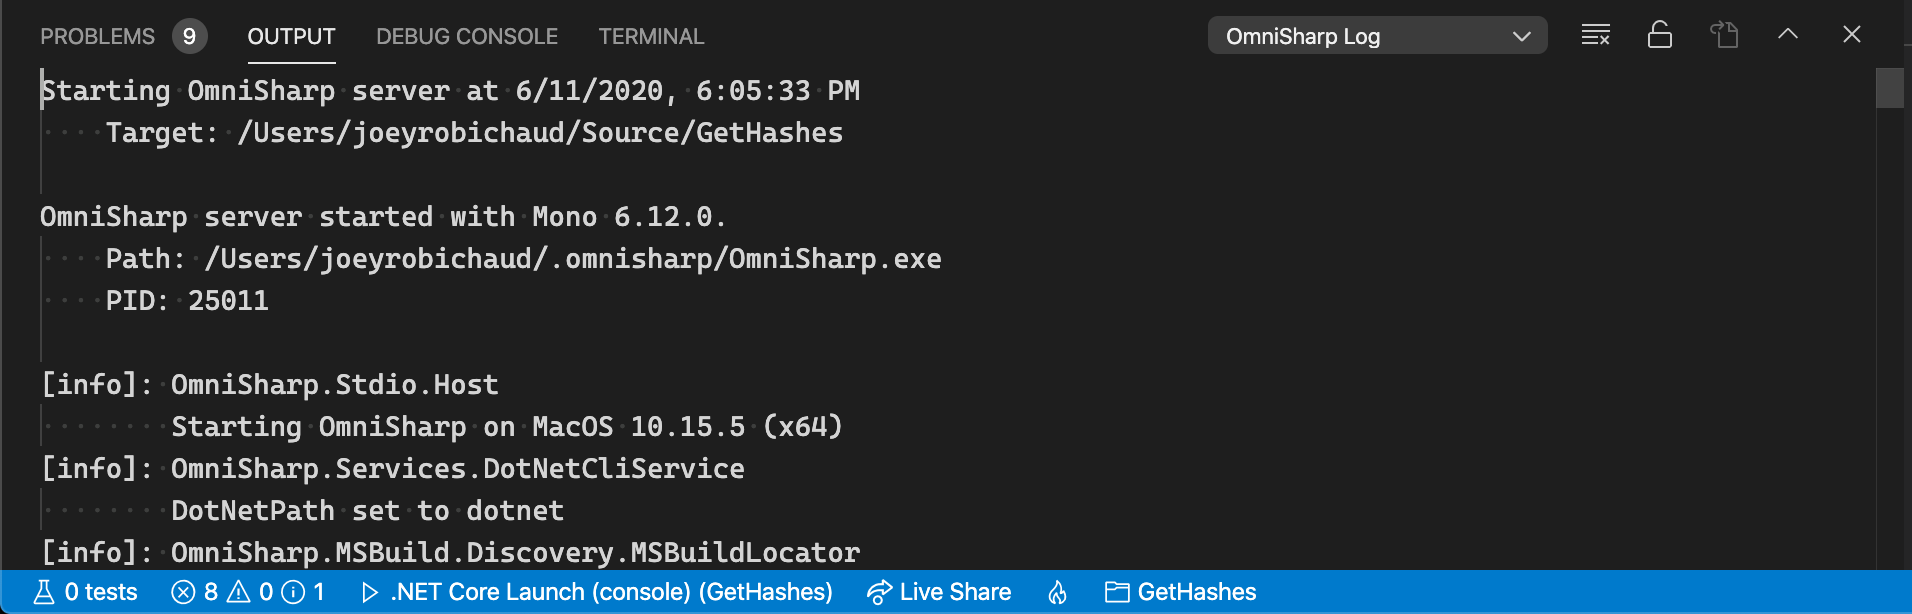Clear the OmniSharp Log output

[x=1595, y=34]
